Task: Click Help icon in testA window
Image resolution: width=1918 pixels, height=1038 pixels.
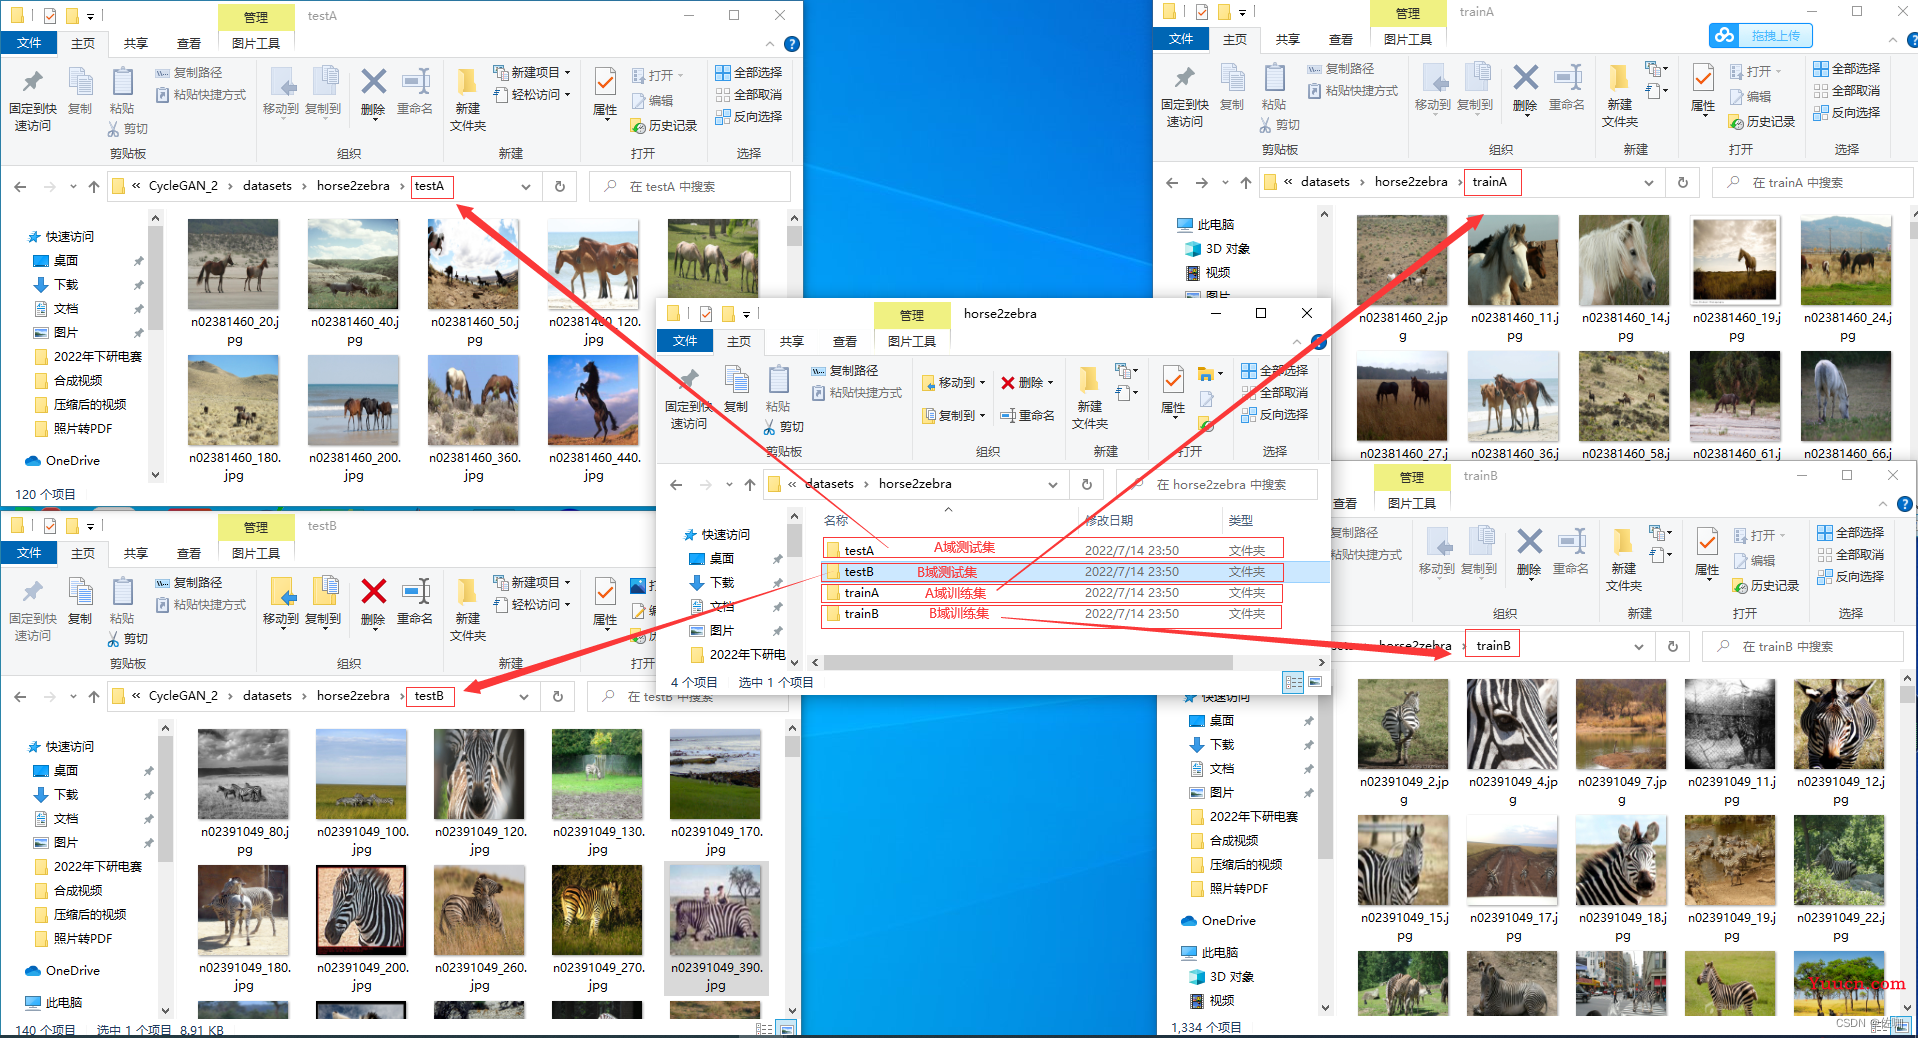Action: pos(792,44)
